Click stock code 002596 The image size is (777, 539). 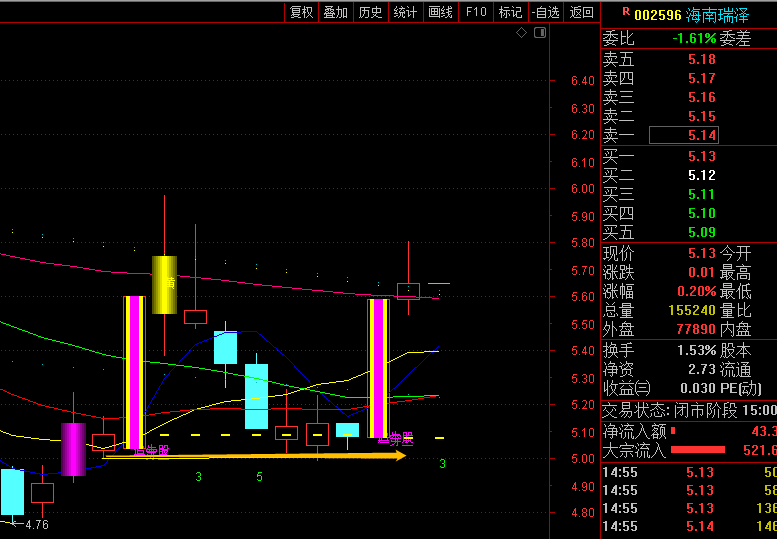tap(658, 15)
